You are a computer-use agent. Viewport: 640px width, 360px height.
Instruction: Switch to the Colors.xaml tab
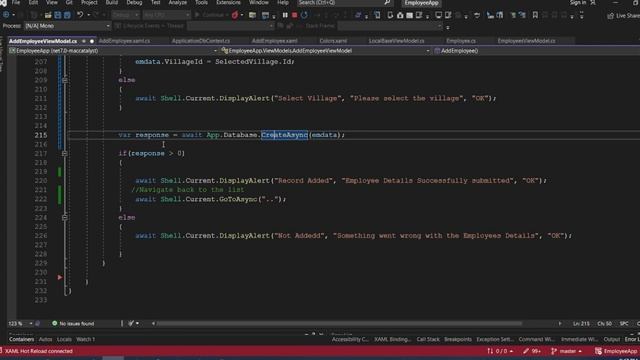click(333, 41)
